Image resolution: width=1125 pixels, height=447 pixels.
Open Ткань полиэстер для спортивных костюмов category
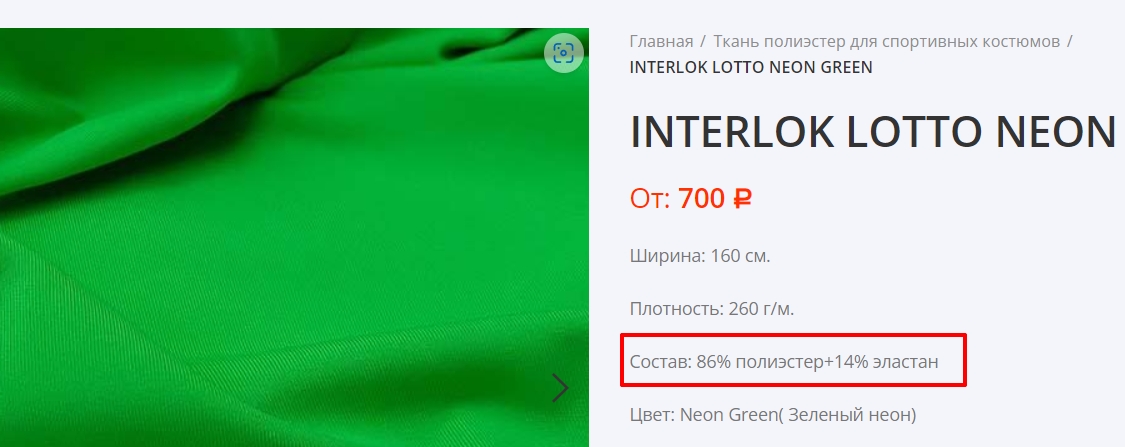886,41
